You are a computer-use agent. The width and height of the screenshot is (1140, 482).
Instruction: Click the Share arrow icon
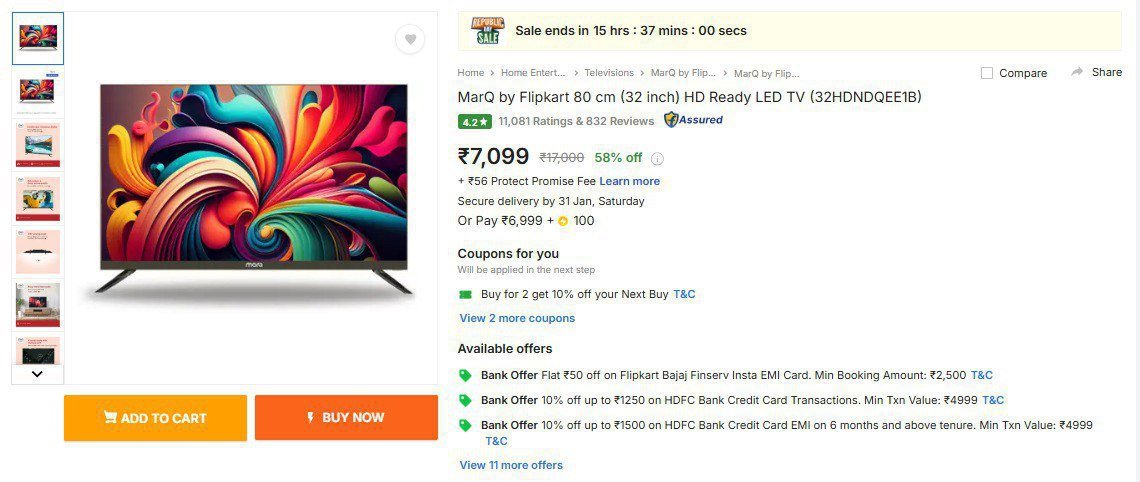point(1077,72)
